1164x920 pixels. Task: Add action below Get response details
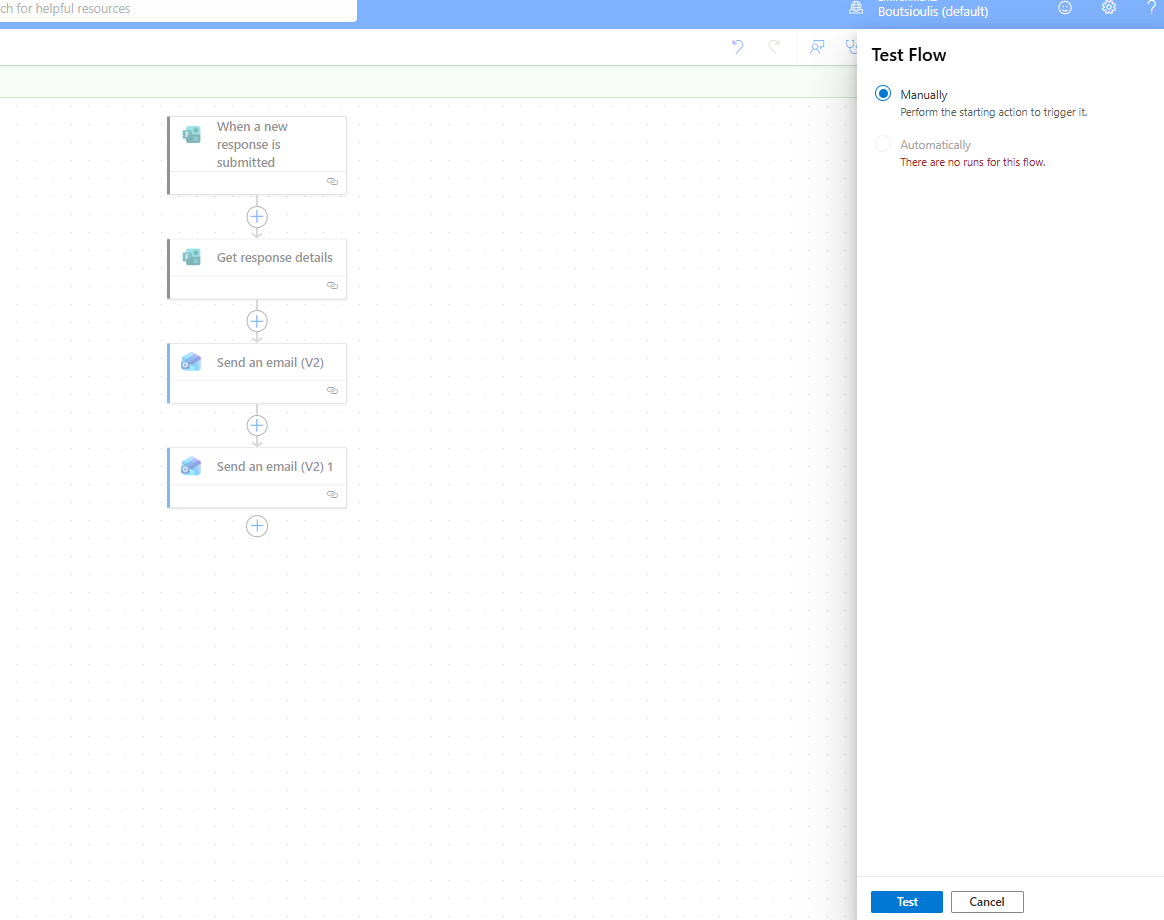[x=257, y=321]
